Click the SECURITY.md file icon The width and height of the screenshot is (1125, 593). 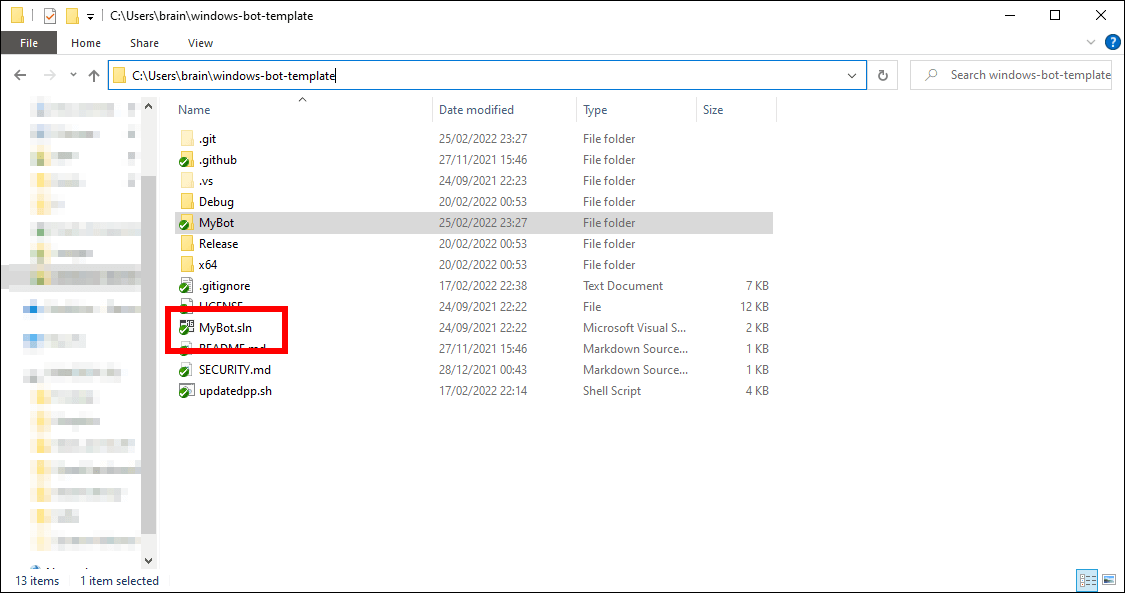click(x=185, y=370)
